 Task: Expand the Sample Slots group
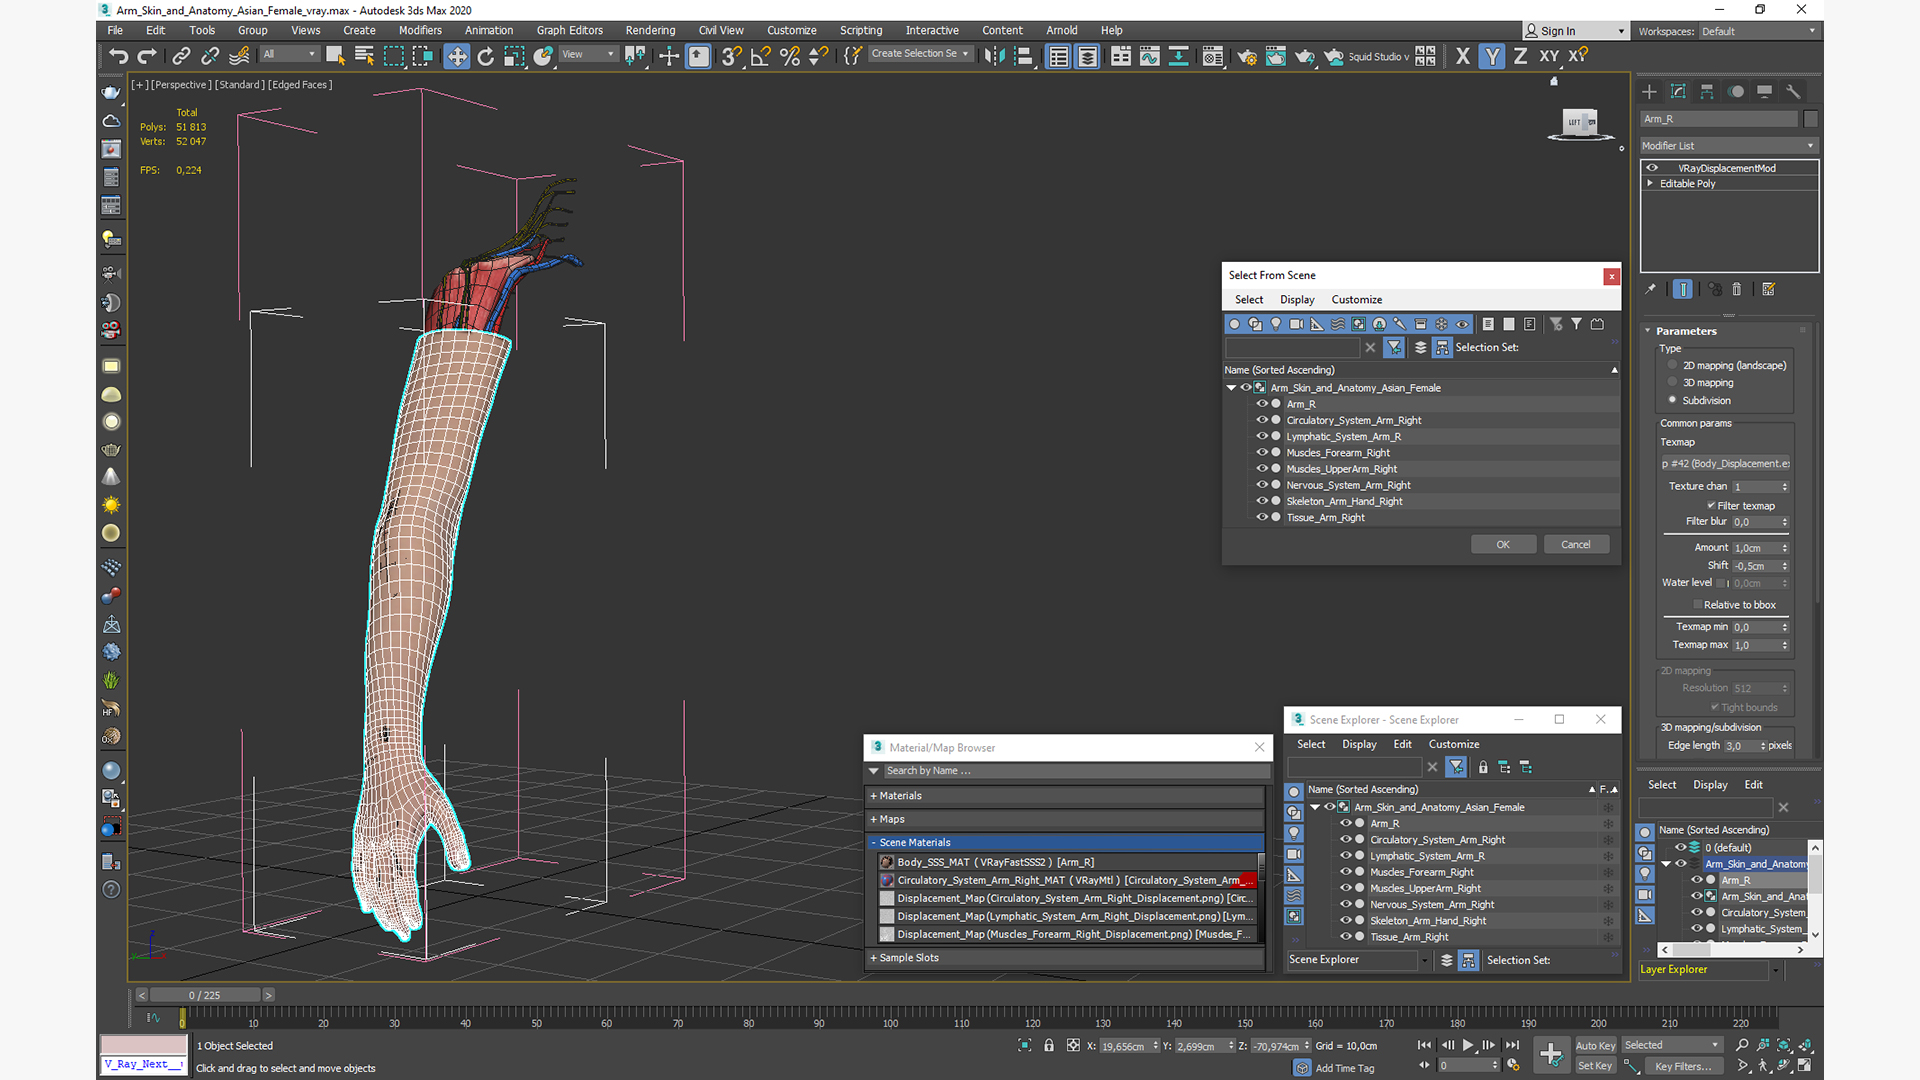1067,958
